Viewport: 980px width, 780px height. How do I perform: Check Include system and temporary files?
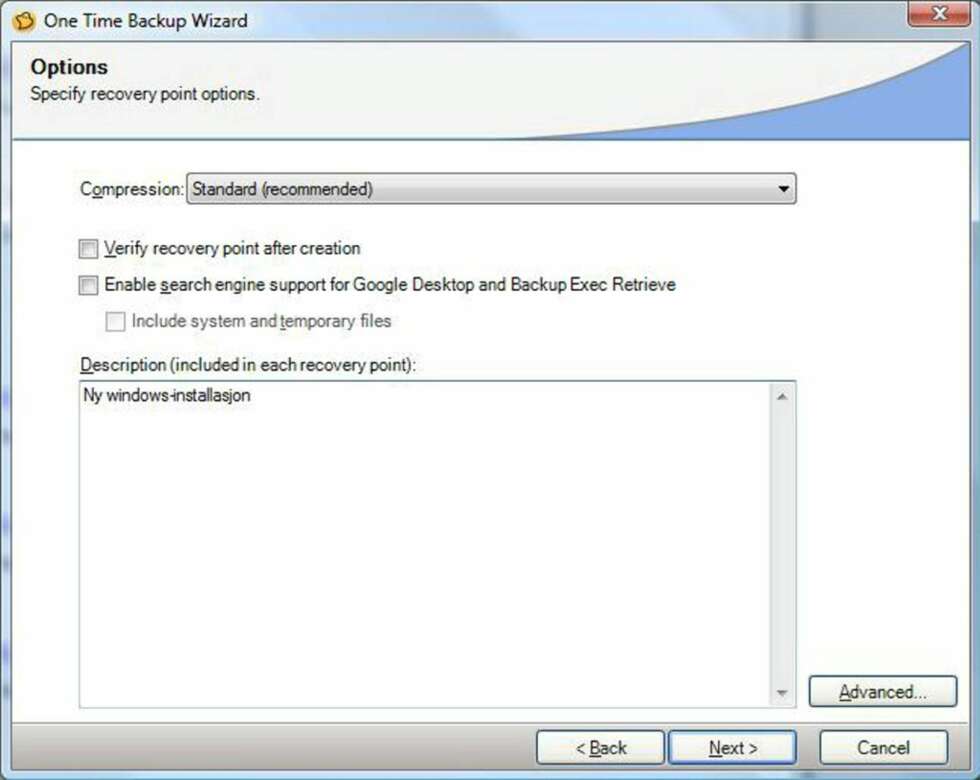tap(115, 321)
